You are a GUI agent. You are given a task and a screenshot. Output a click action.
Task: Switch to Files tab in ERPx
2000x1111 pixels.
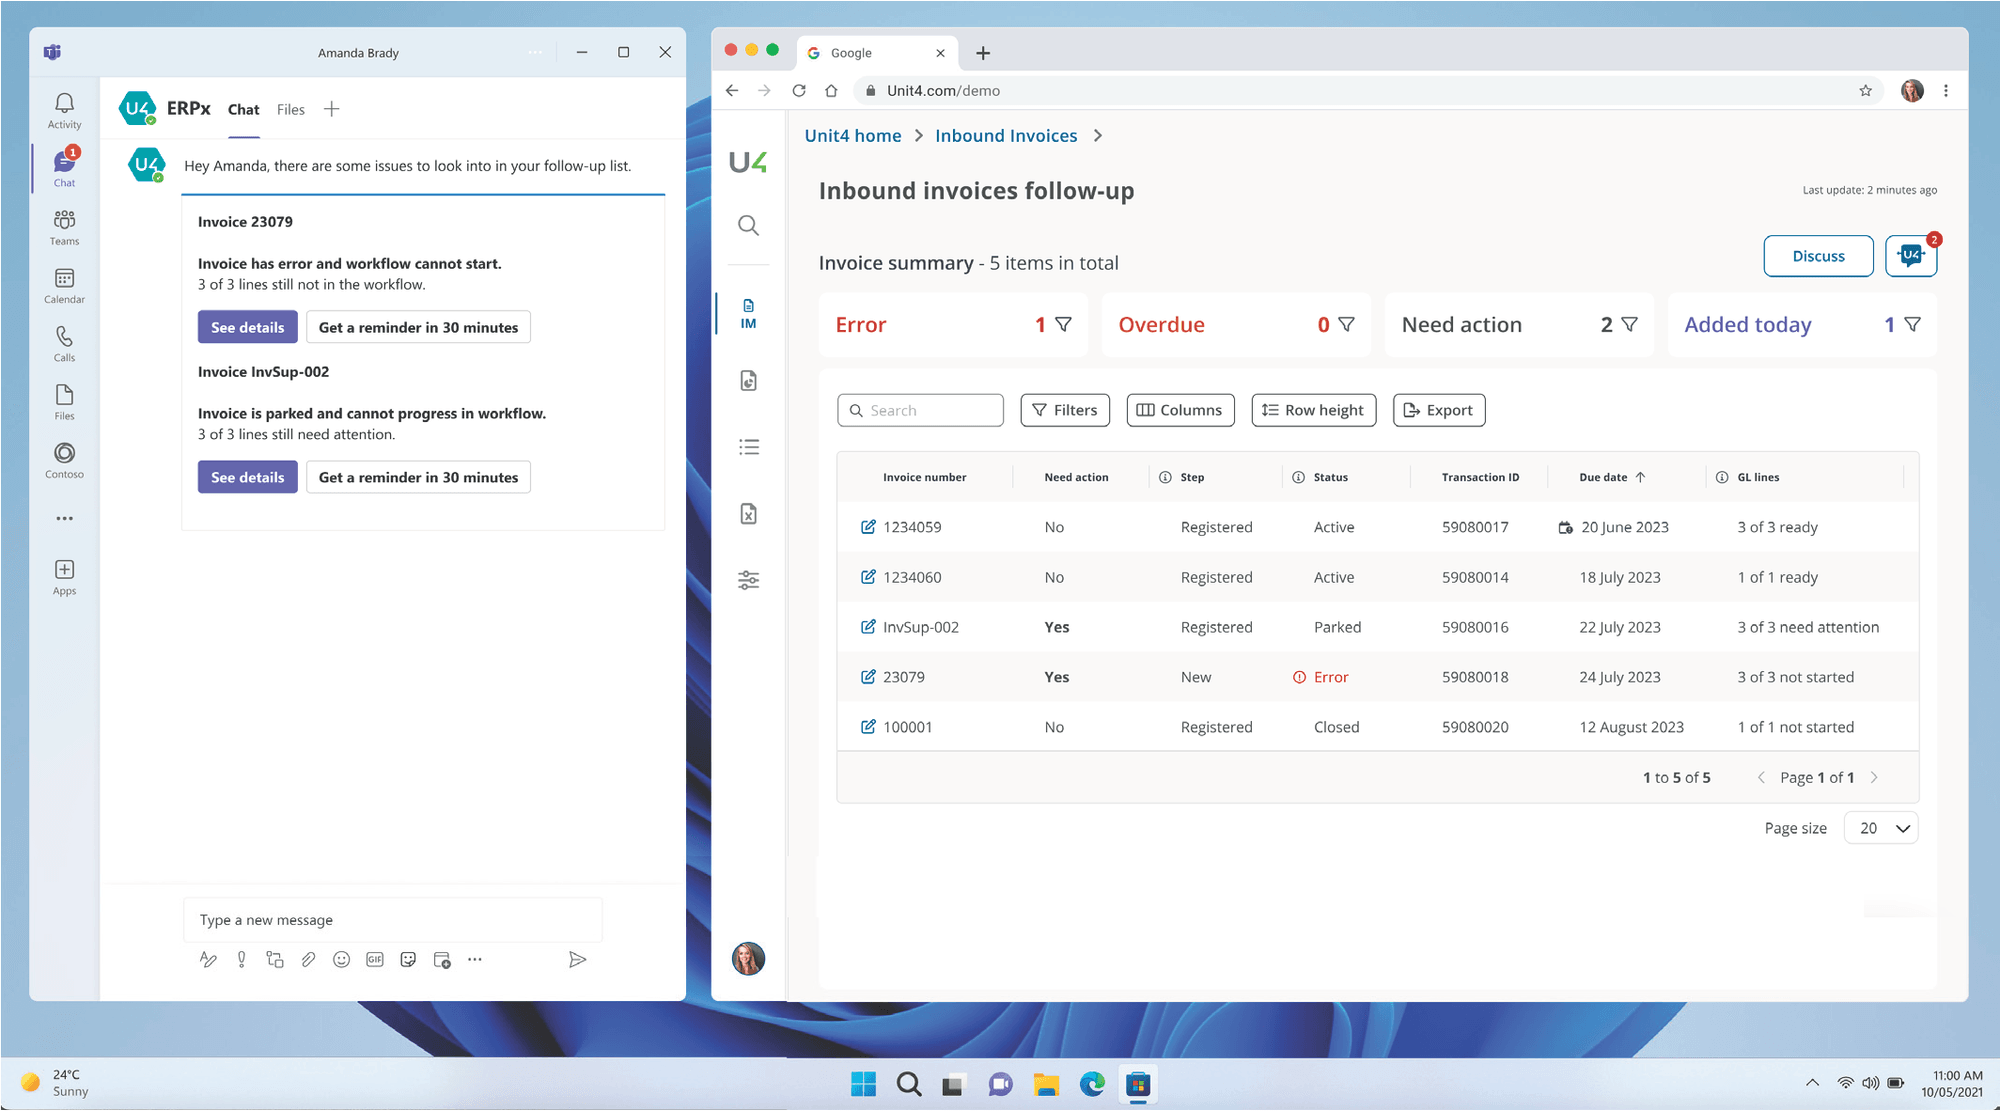pos(290,110)
